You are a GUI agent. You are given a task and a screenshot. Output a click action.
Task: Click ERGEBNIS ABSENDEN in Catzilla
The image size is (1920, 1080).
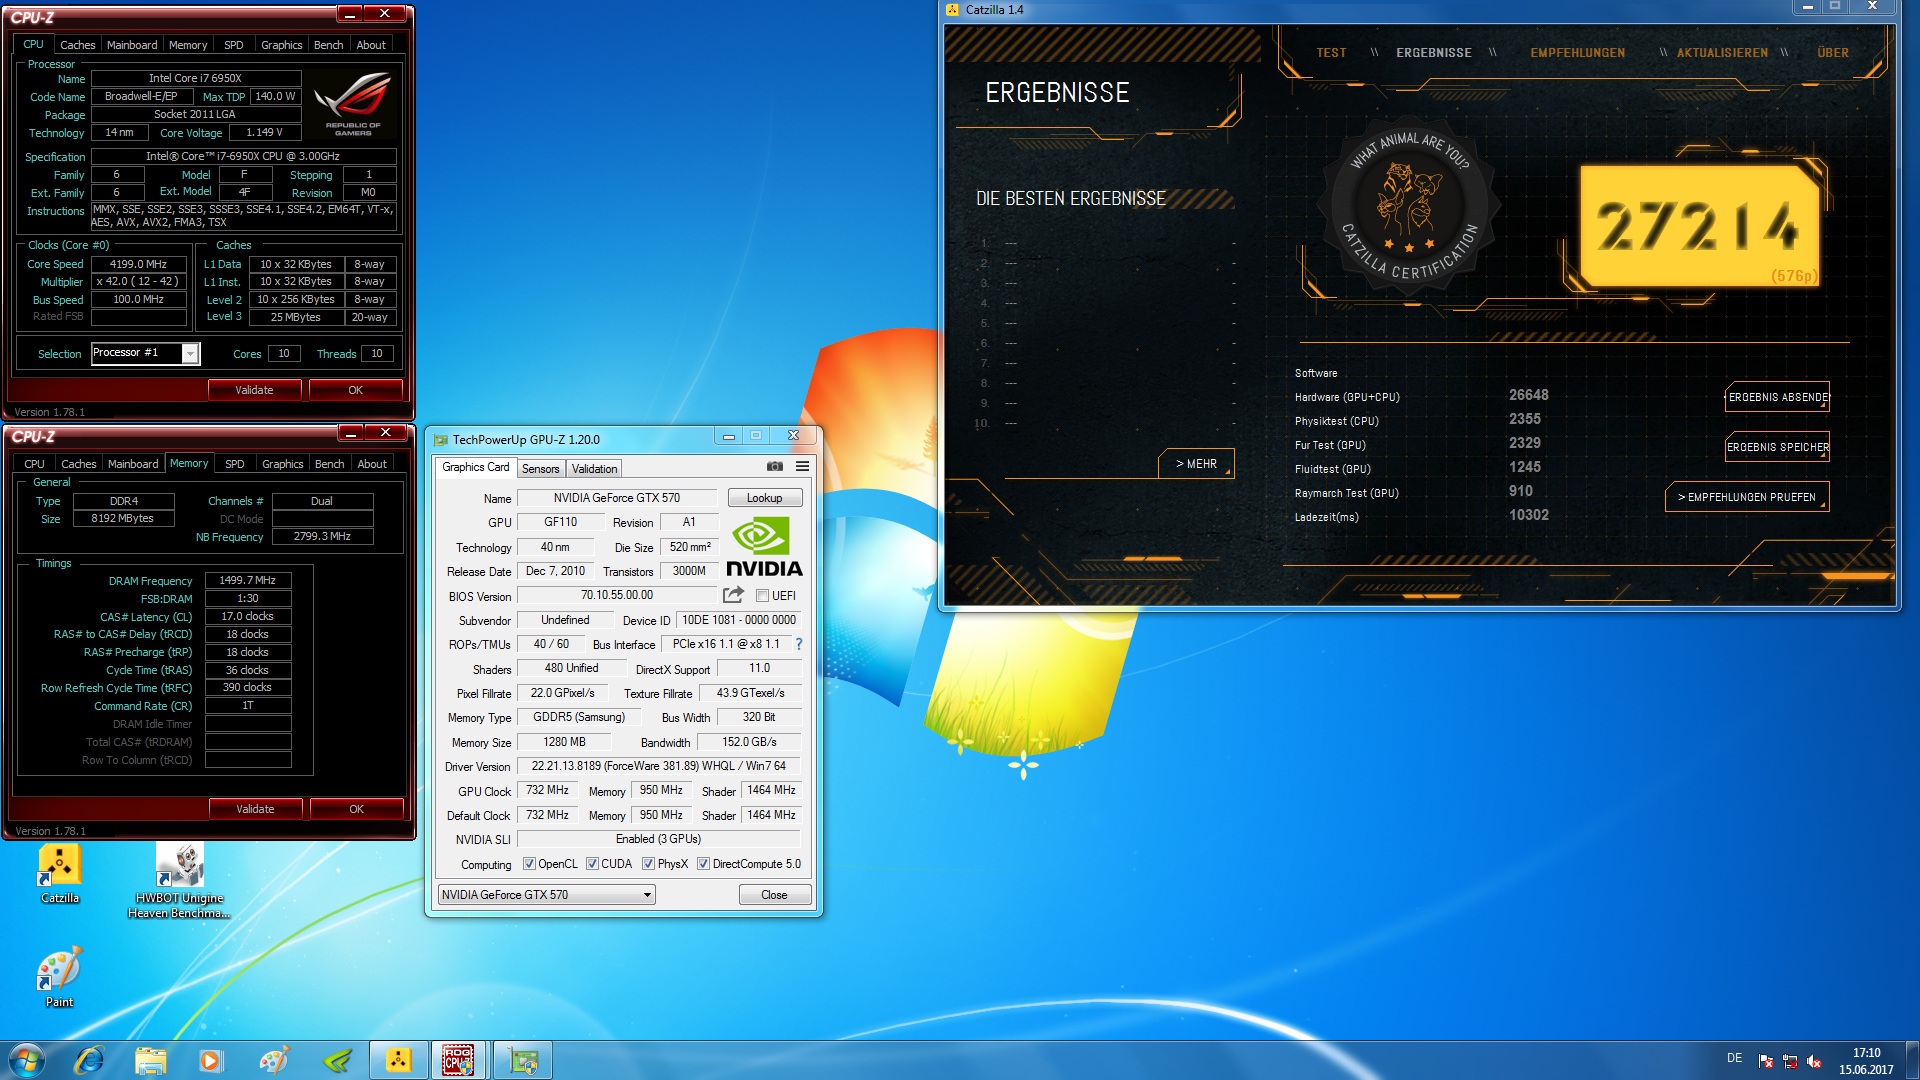[1777, 397]
